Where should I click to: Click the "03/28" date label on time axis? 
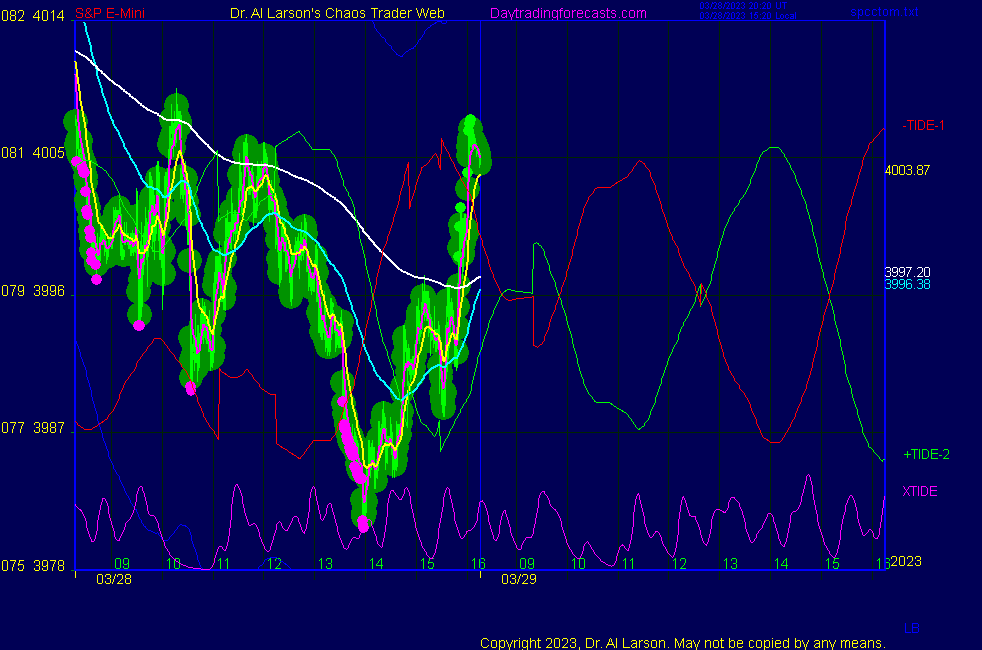click(114, 579)
